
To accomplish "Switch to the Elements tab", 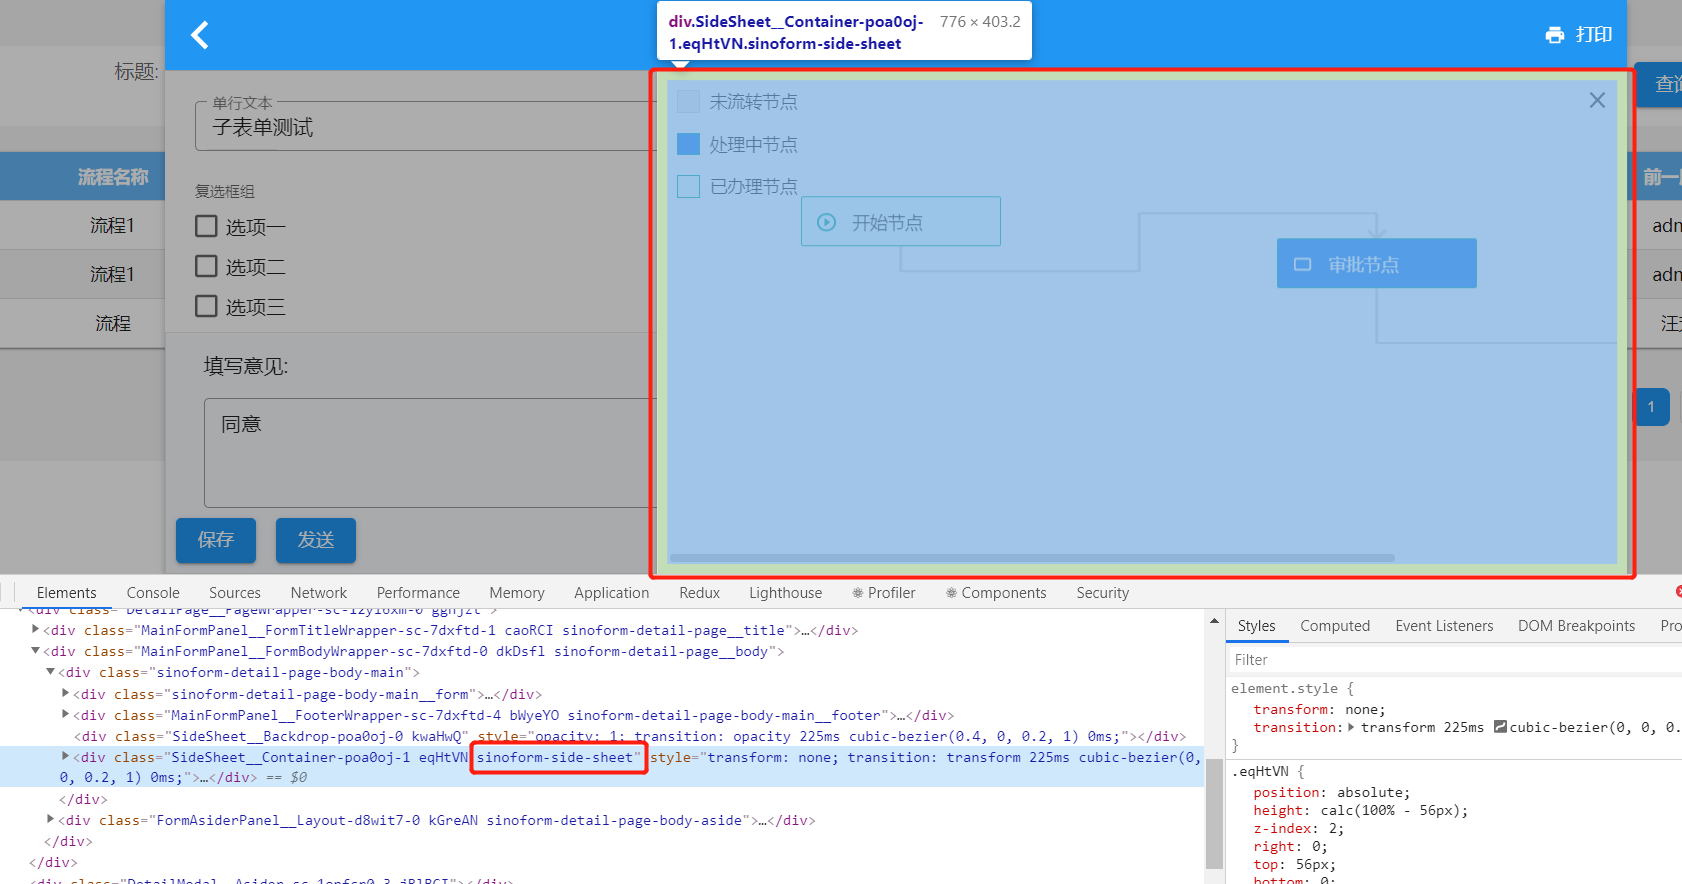I will click(66, 593).
